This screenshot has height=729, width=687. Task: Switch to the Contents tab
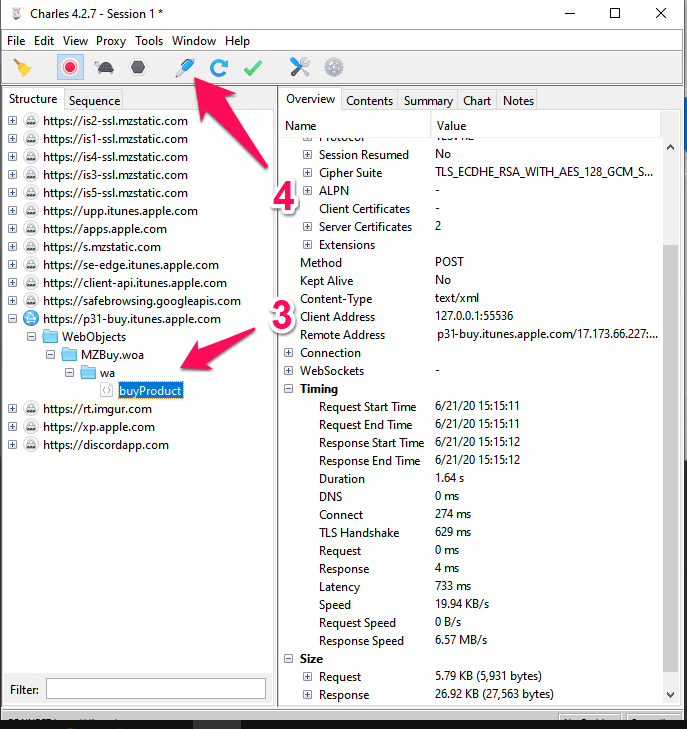[x=369, y=100]
